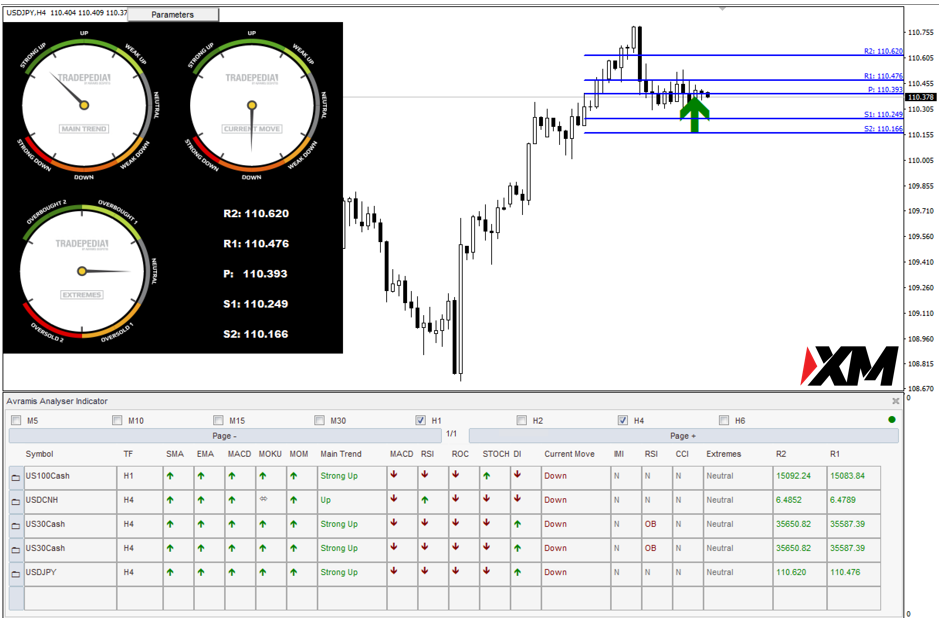948x630 pixels.
Task: Open chart icon for US100Cash row
Action: [x=16, y=478]
